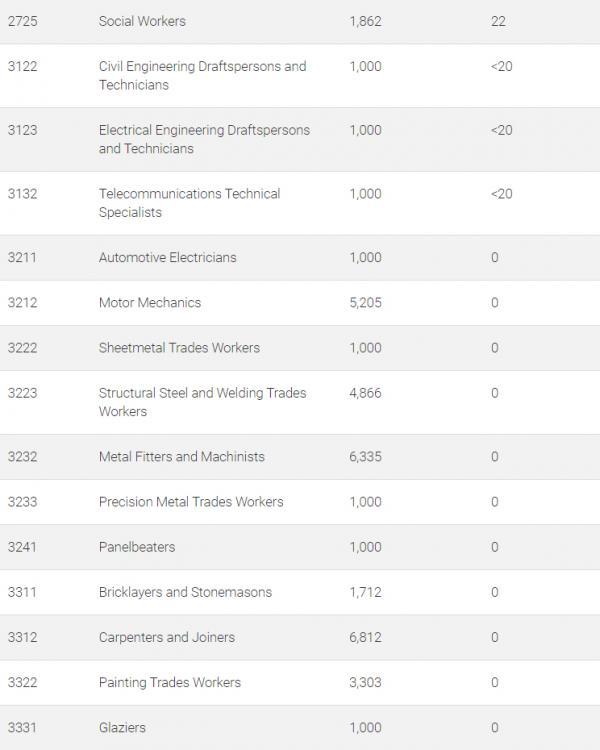The height and width of the screenshot is (750, 600).
Task: Click Civil Engineering Draftspersons and Technicians row
Action: coord(202,75)
